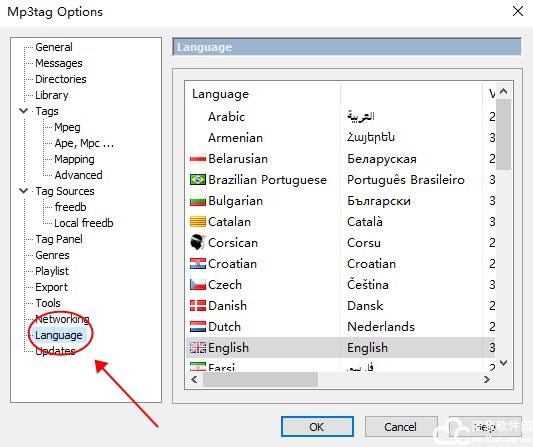Click the Dutch flag icon
Viewport: 533px width, 447px height.
[x=197, y=327]
